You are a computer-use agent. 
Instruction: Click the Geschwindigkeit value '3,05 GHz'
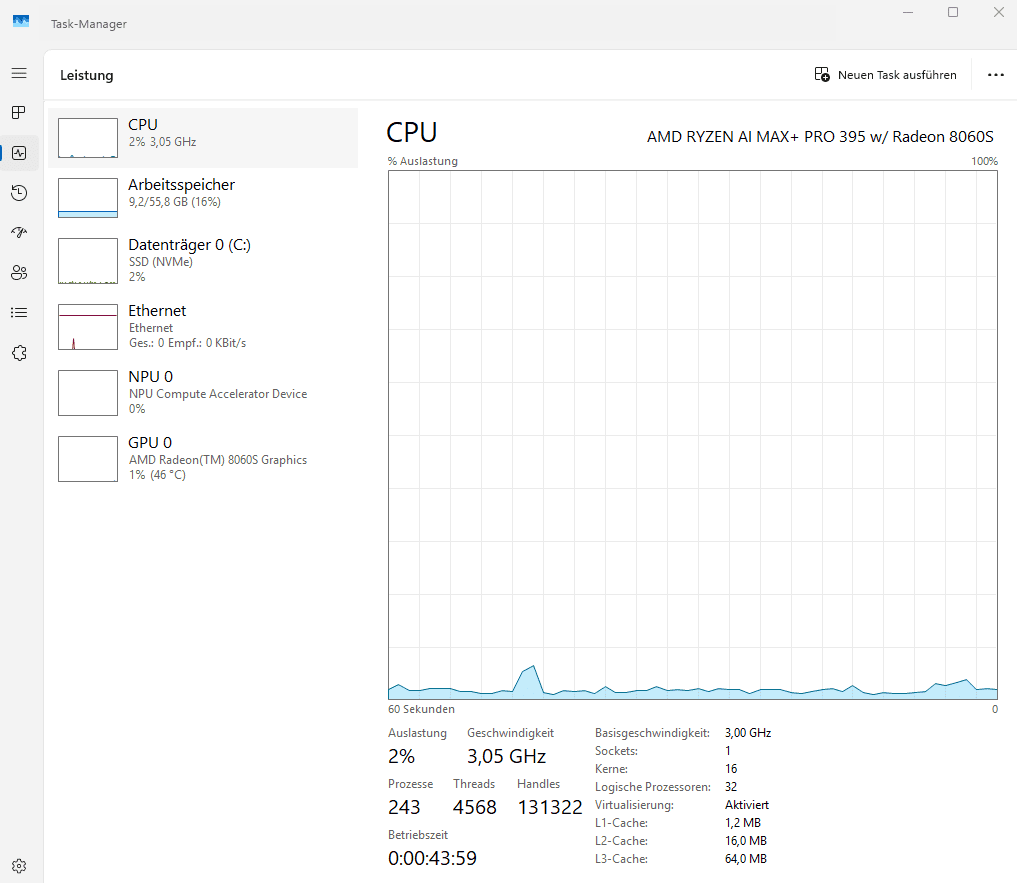point(507,756)
